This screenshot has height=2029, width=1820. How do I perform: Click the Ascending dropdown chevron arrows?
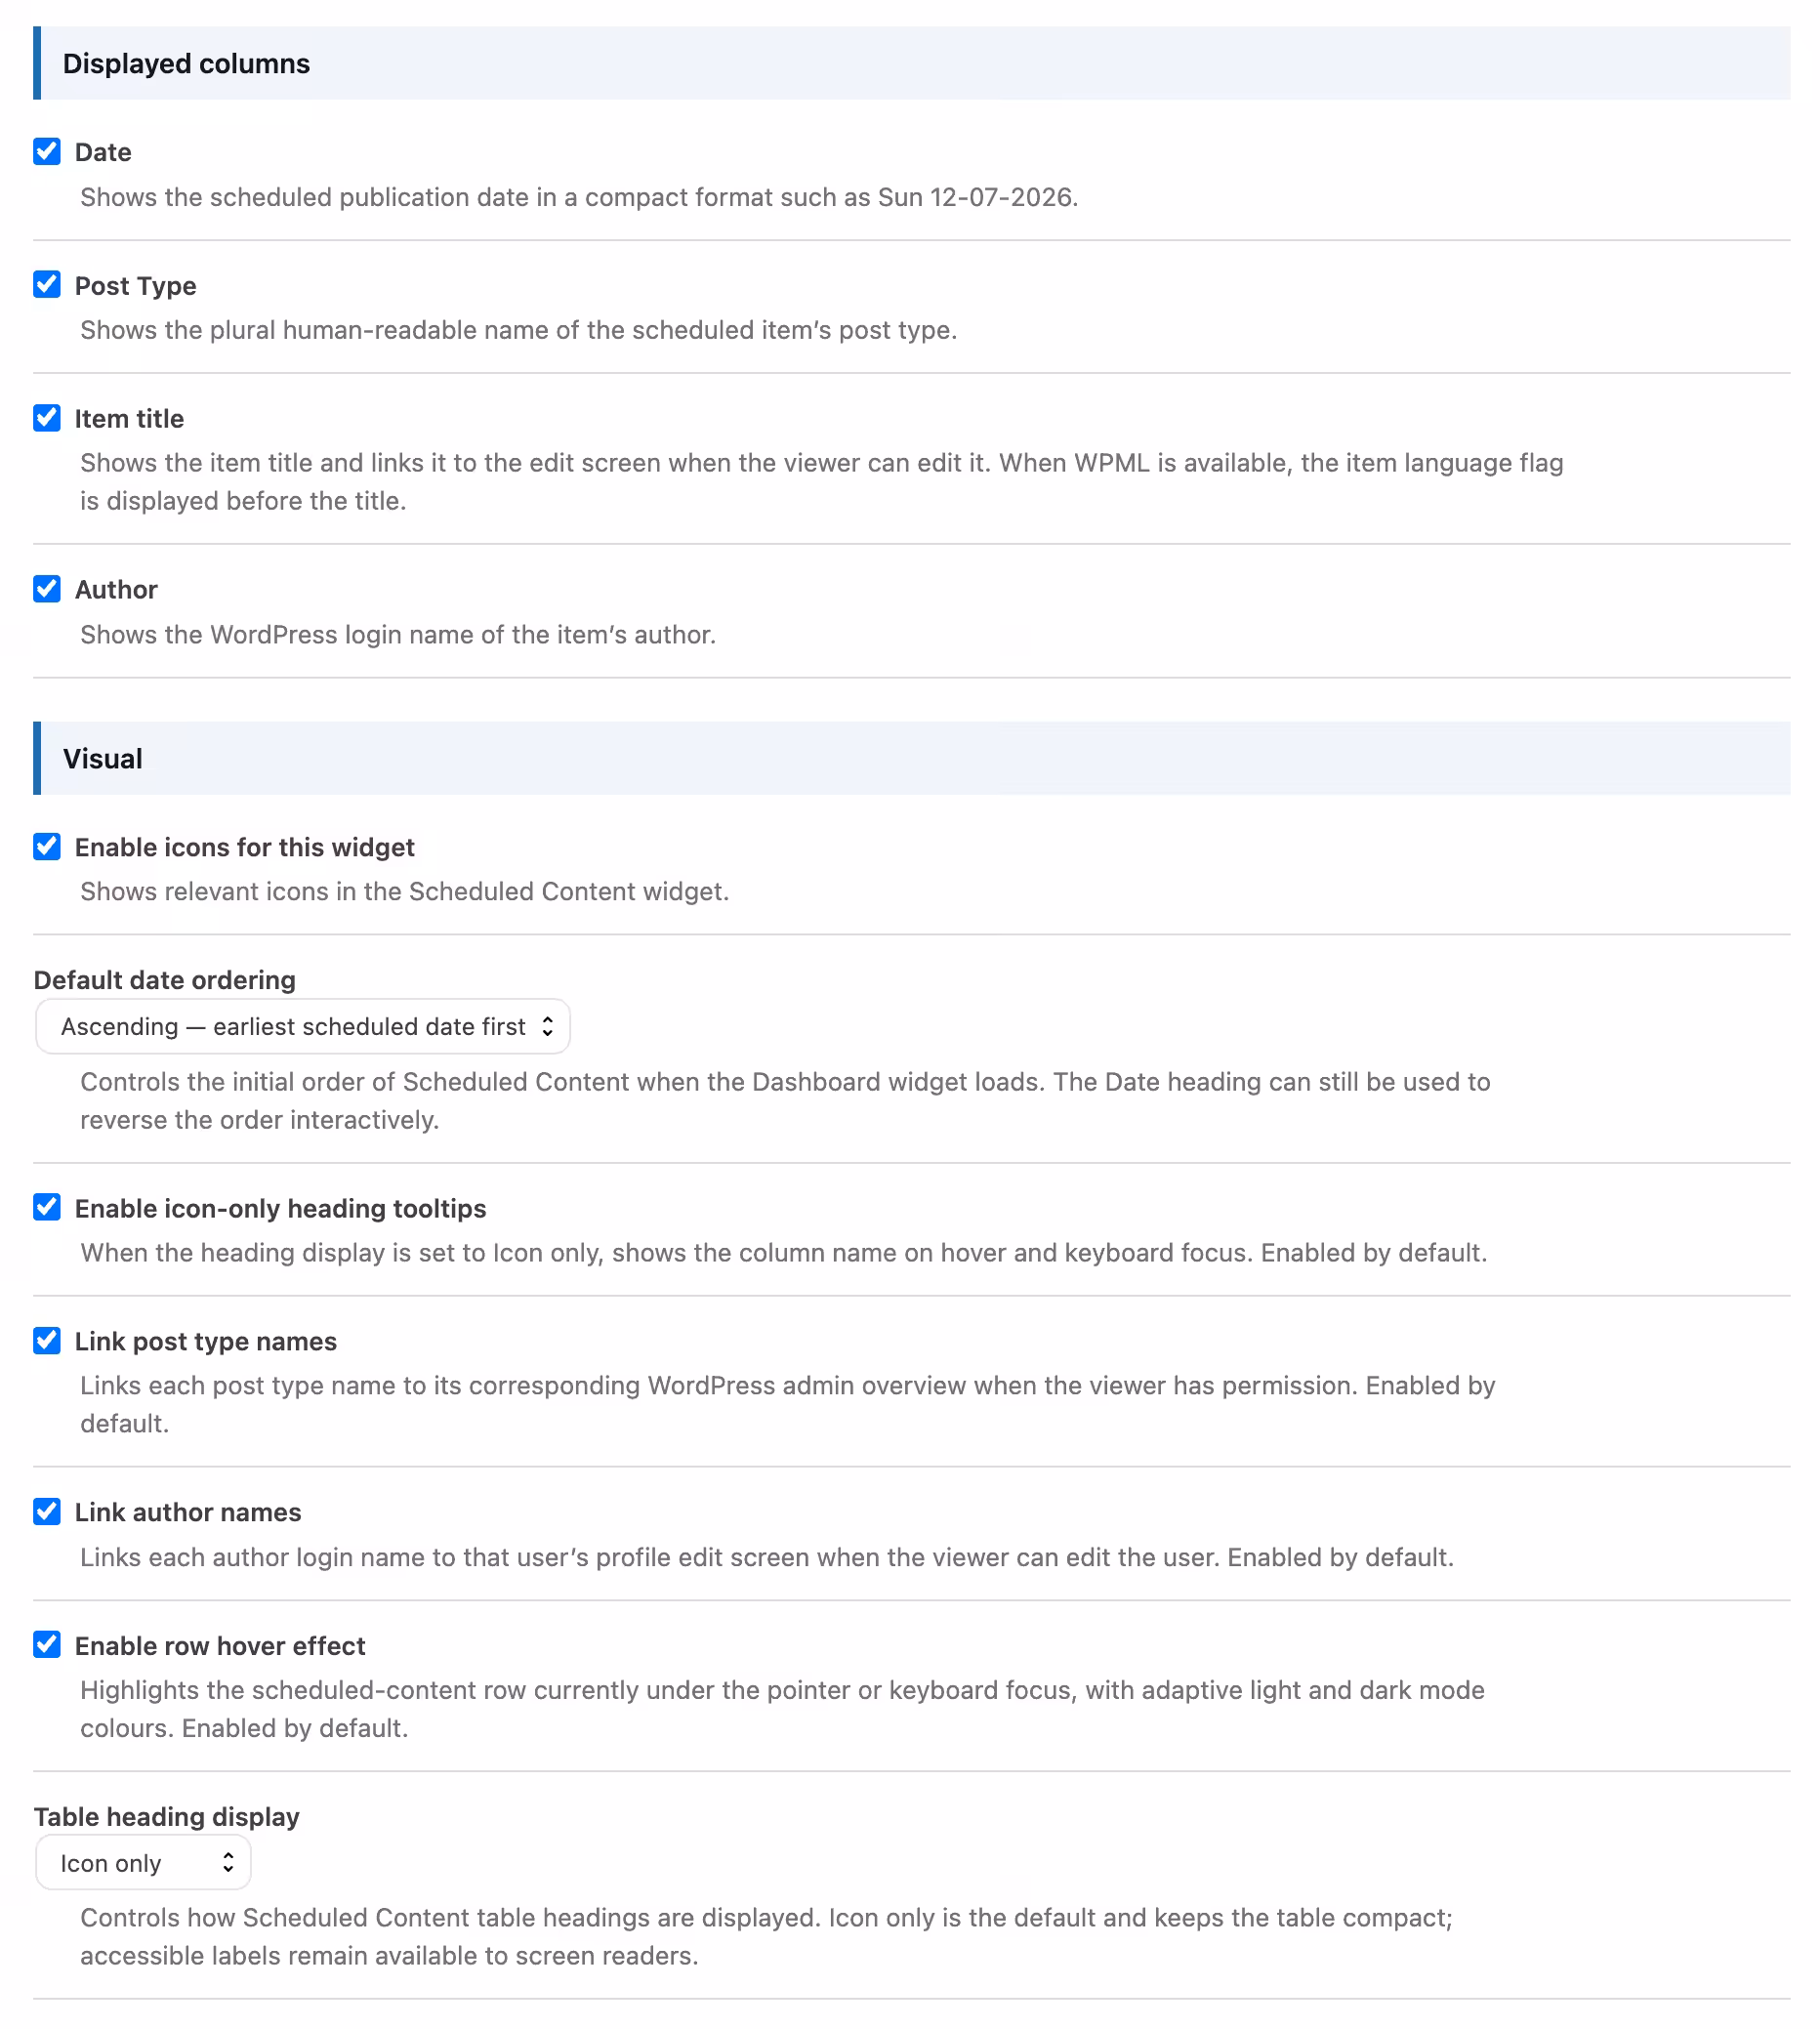click(x=548, y=1027)
